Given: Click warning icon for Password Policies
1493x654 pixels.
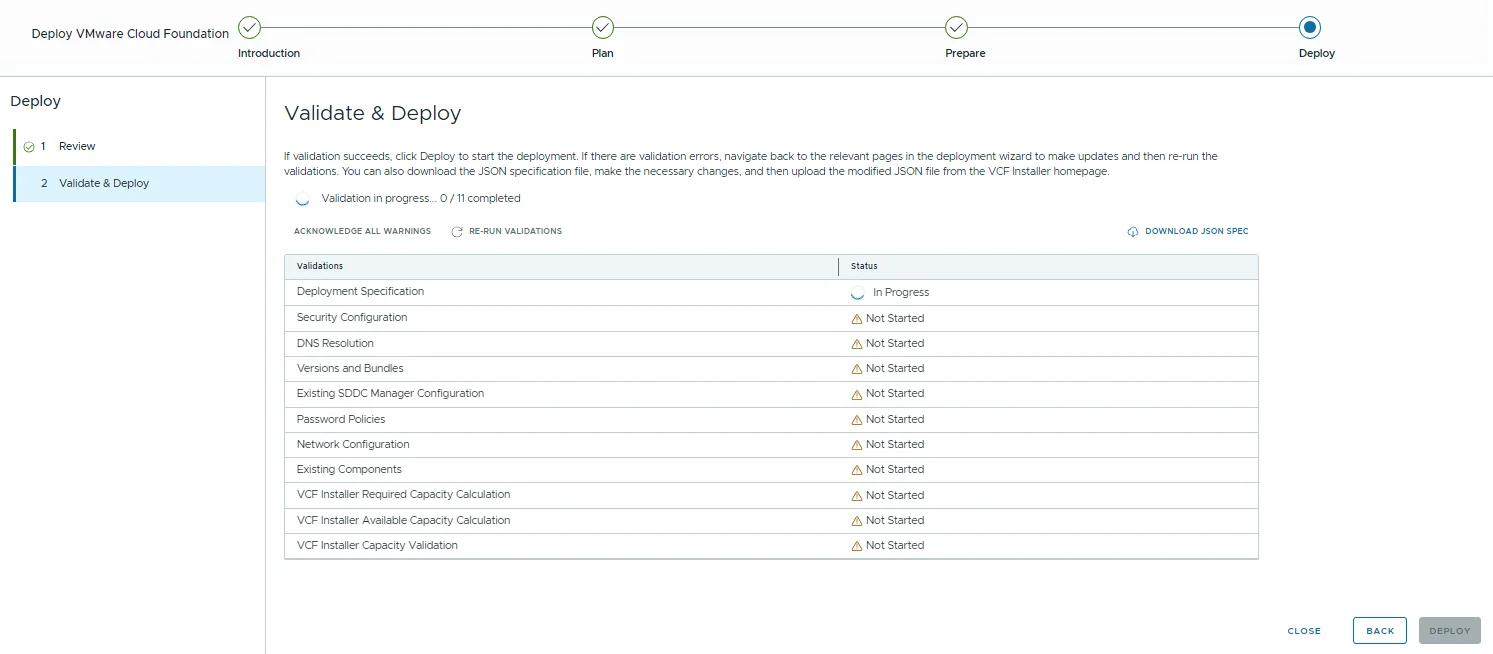Looking at the screenshot, I should tap(856, 420).
